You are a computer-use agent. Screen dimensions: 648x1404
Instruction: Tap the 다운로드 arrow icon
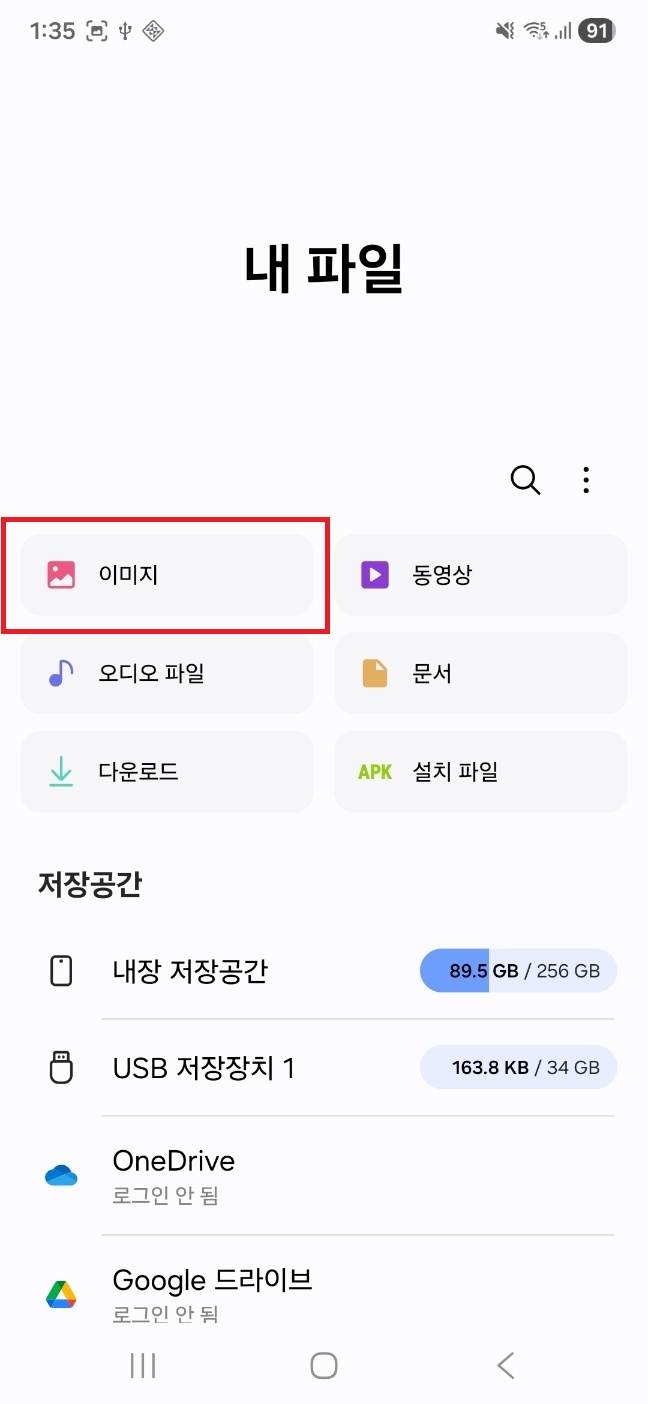pyautogui.click(x=61, y=772)
